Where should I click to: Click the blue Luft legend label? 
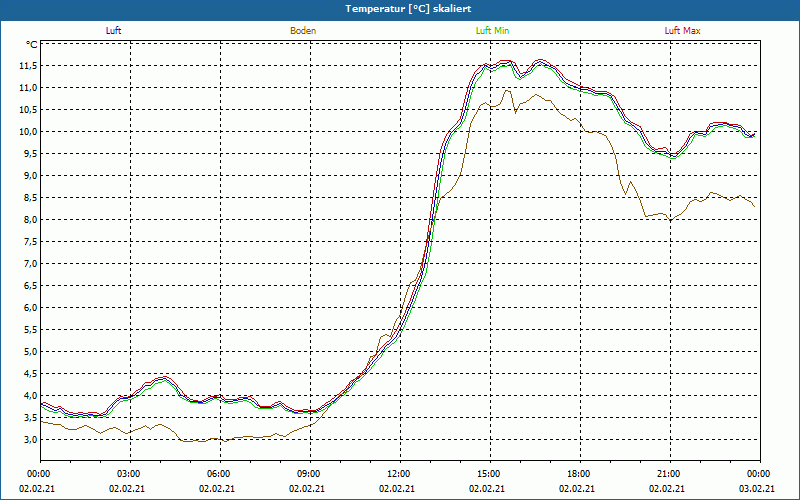click(113, 31)
